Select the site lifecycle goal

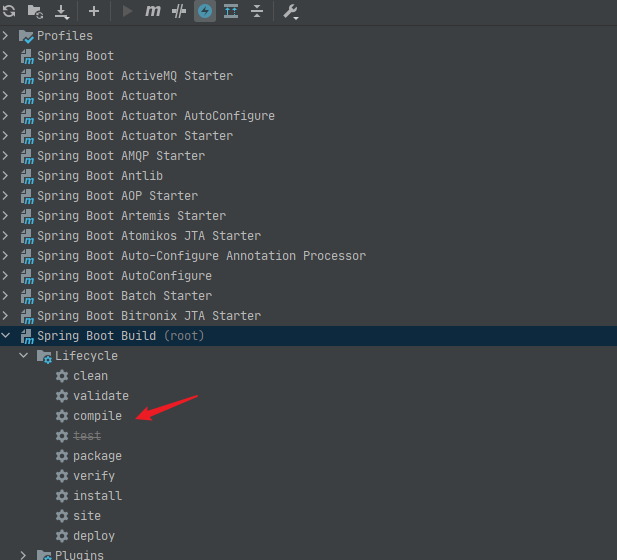click(x=87, y=516)
